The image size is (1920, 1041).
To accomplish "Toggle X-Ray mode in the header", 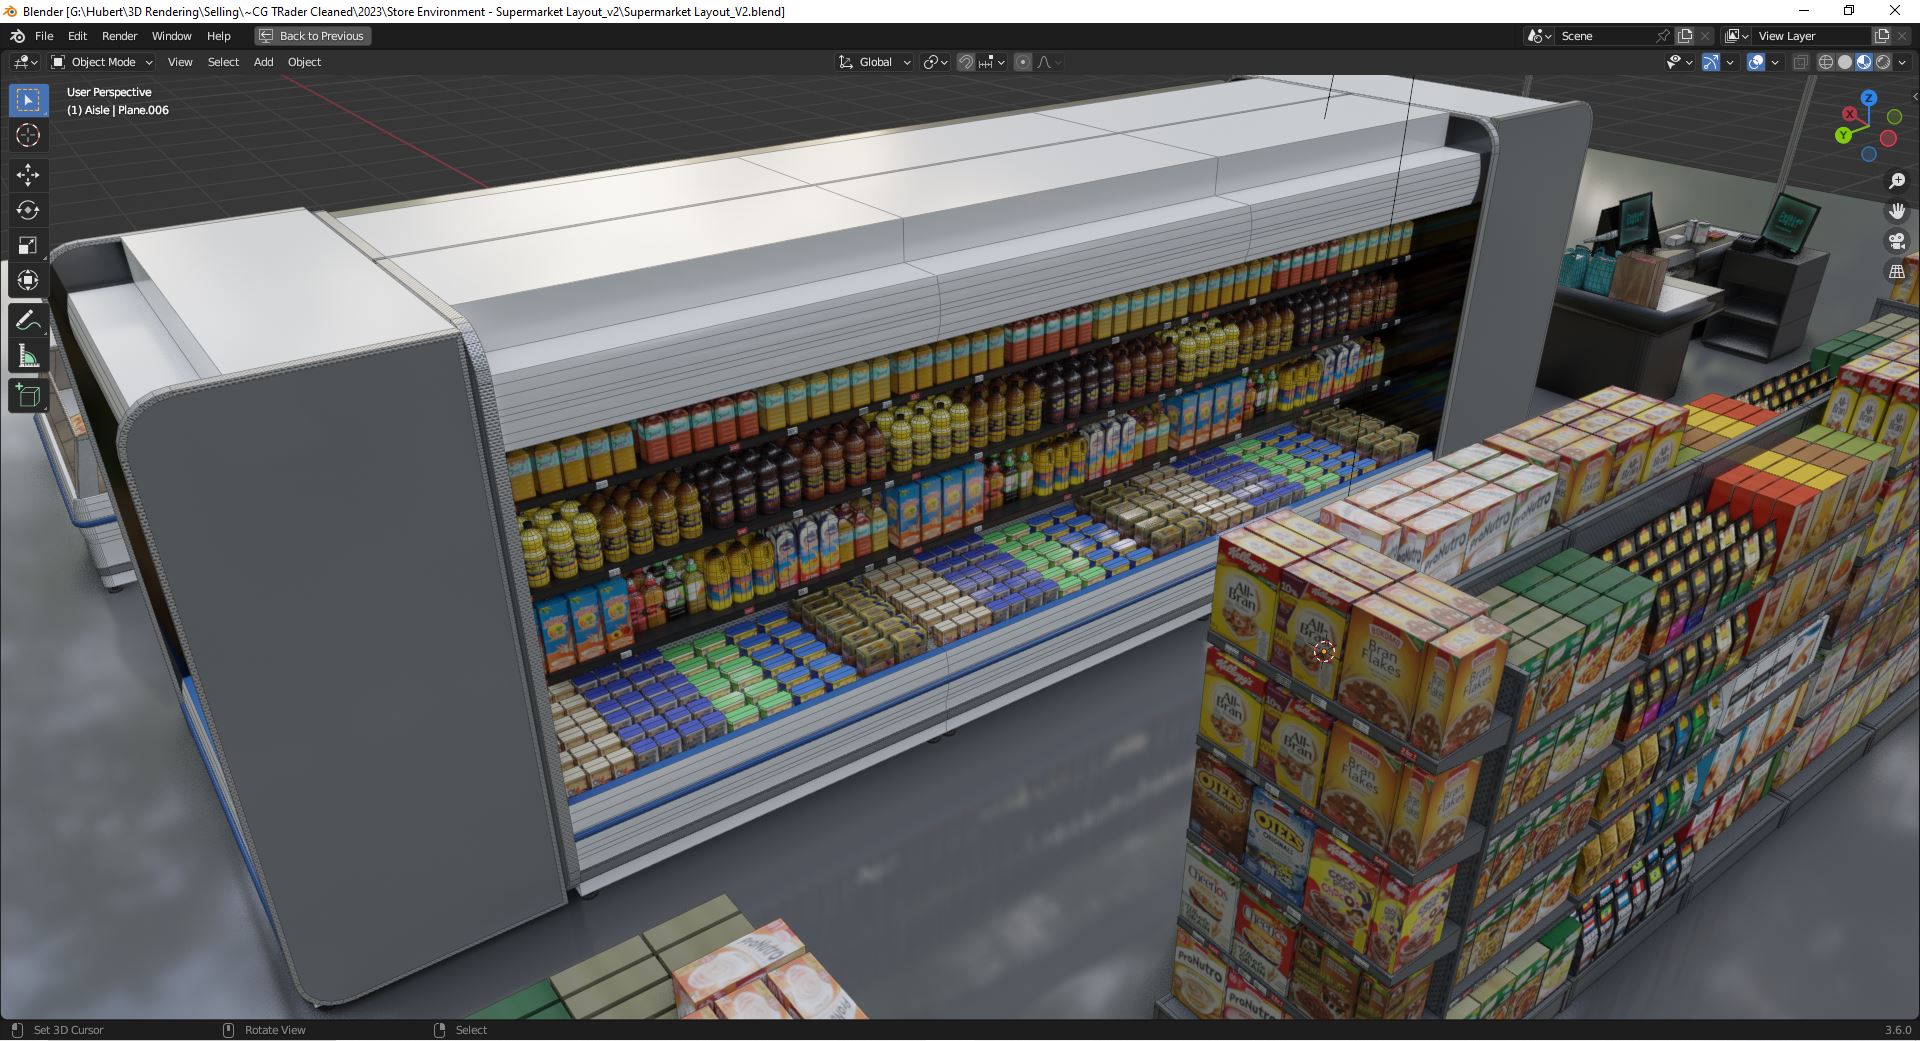I will point(1800,62).
